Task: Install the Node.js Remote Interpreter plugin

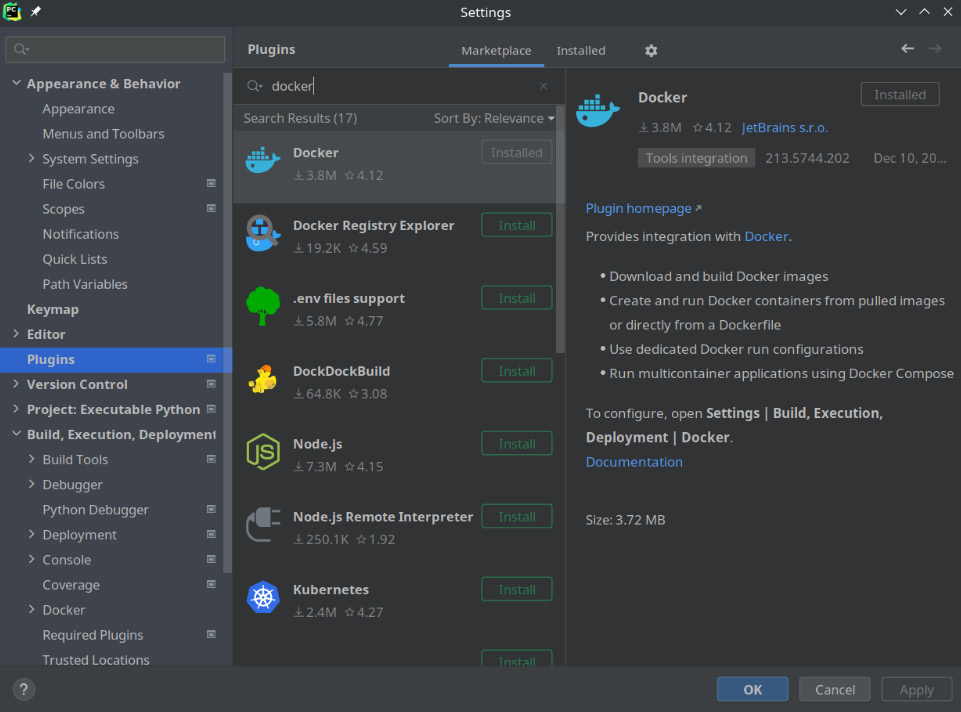Action: click(517, 517)
